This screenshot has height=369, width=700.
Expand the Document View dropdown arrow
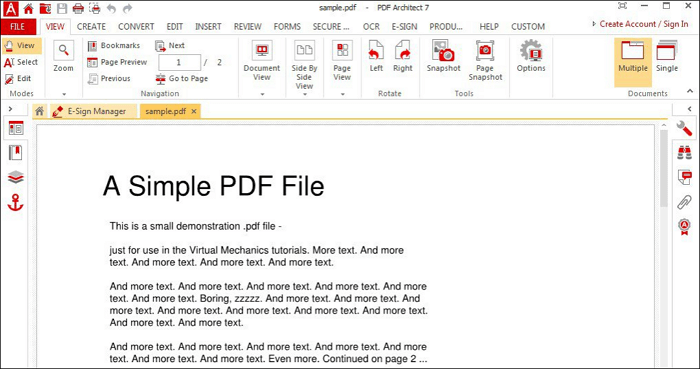pyautogui.click(x=262, y=94)
